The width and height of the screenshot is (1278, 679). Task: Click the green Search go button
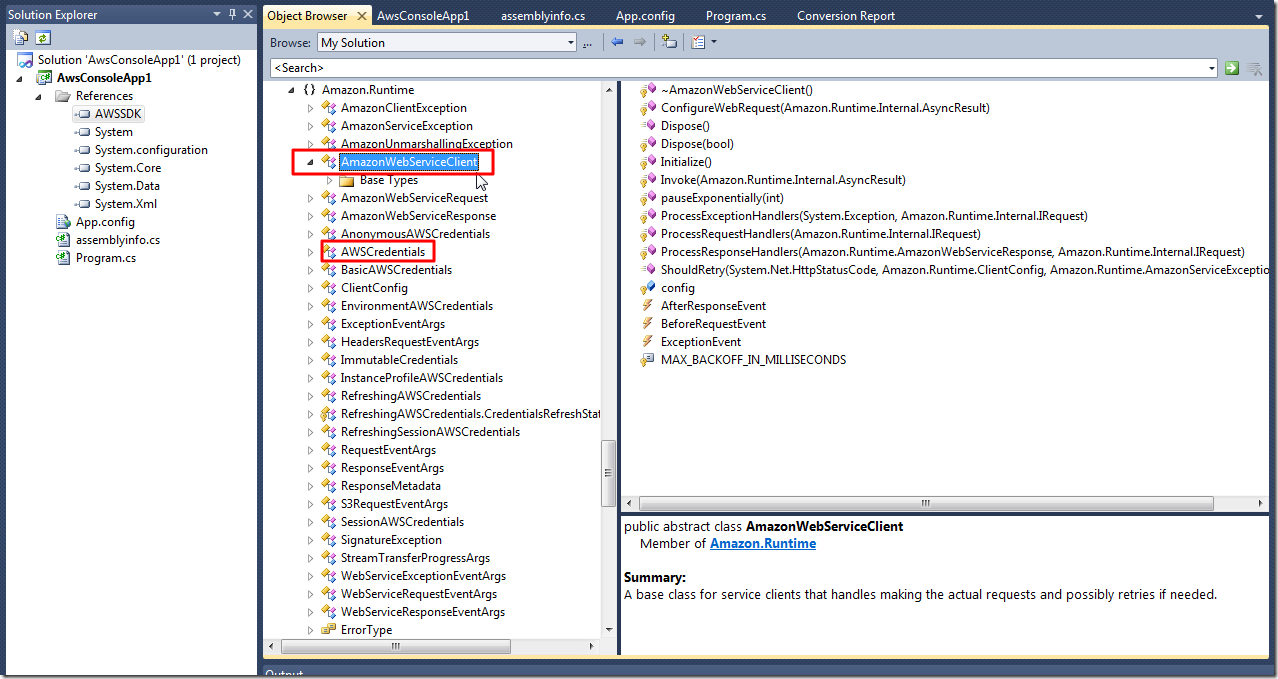point(1232,68)
